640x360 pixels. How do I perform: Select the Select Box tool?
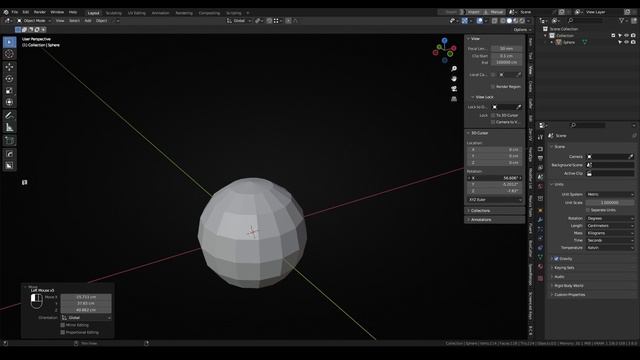[9, 42]
